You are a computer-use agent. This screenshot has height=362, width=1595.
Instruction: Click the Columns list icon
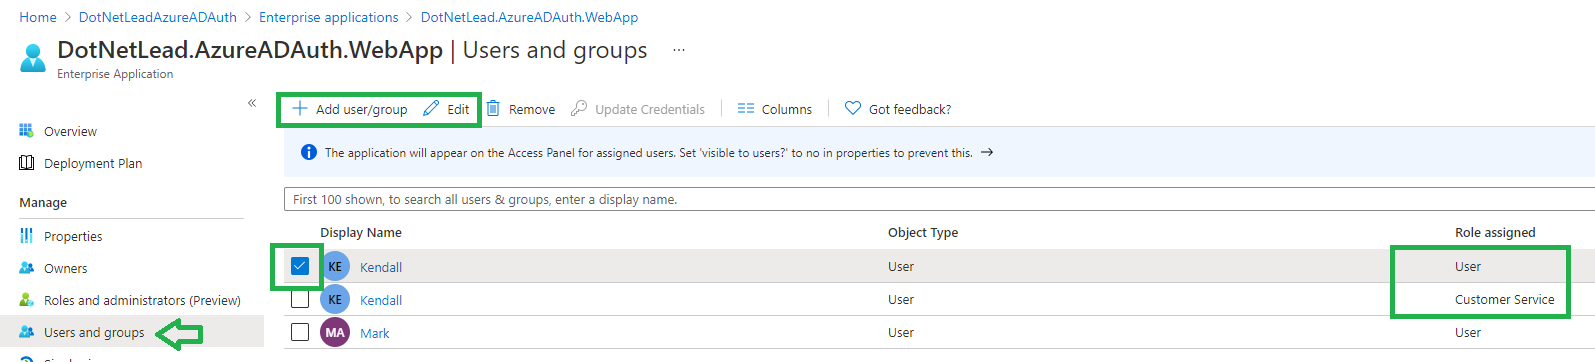pyautogui.click(x=746, y=108)
